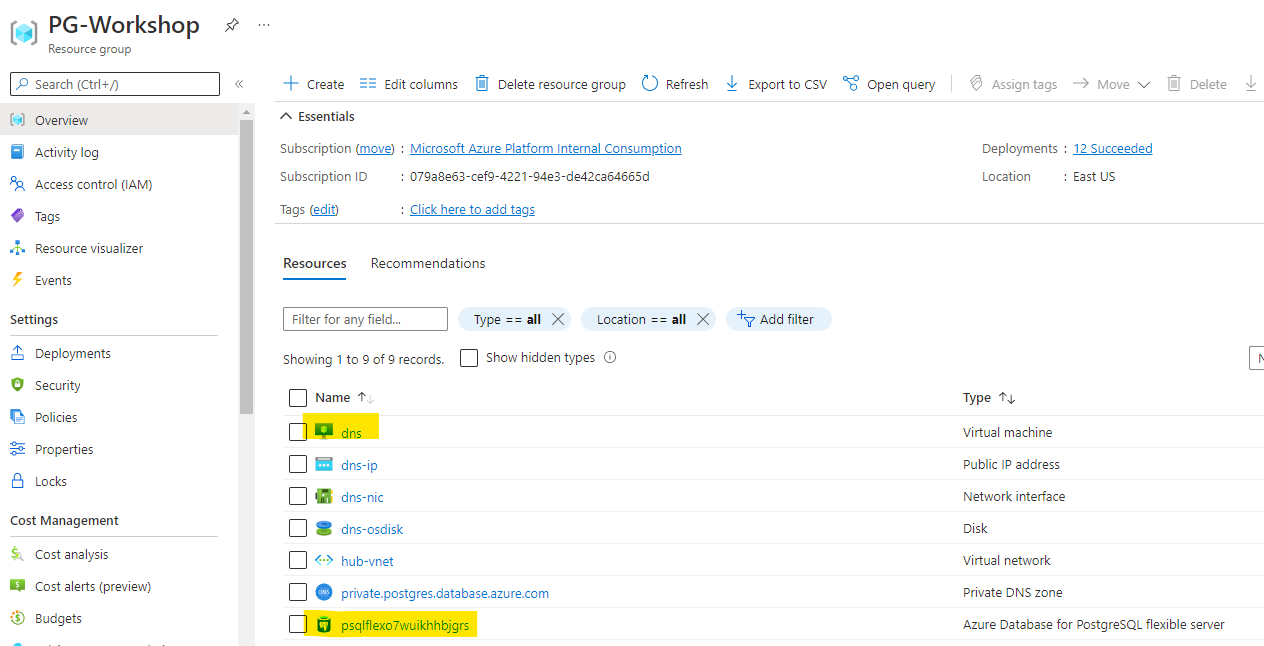Click the Open query toolbar icon
Screen dimensions: 1264x646
pos(851,84)
